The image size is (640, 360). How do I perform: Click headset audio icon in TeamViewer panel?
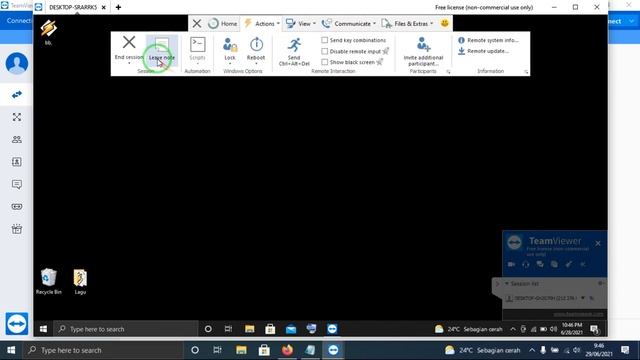(x=526, y=264)
